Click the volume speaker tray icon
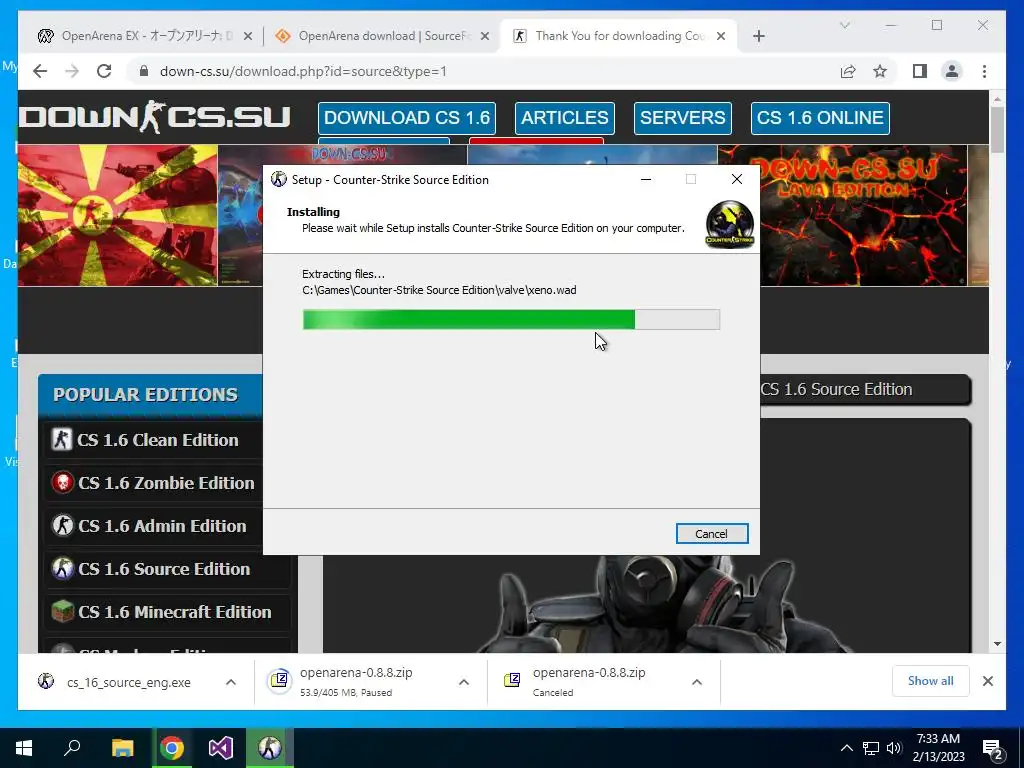 894,748
